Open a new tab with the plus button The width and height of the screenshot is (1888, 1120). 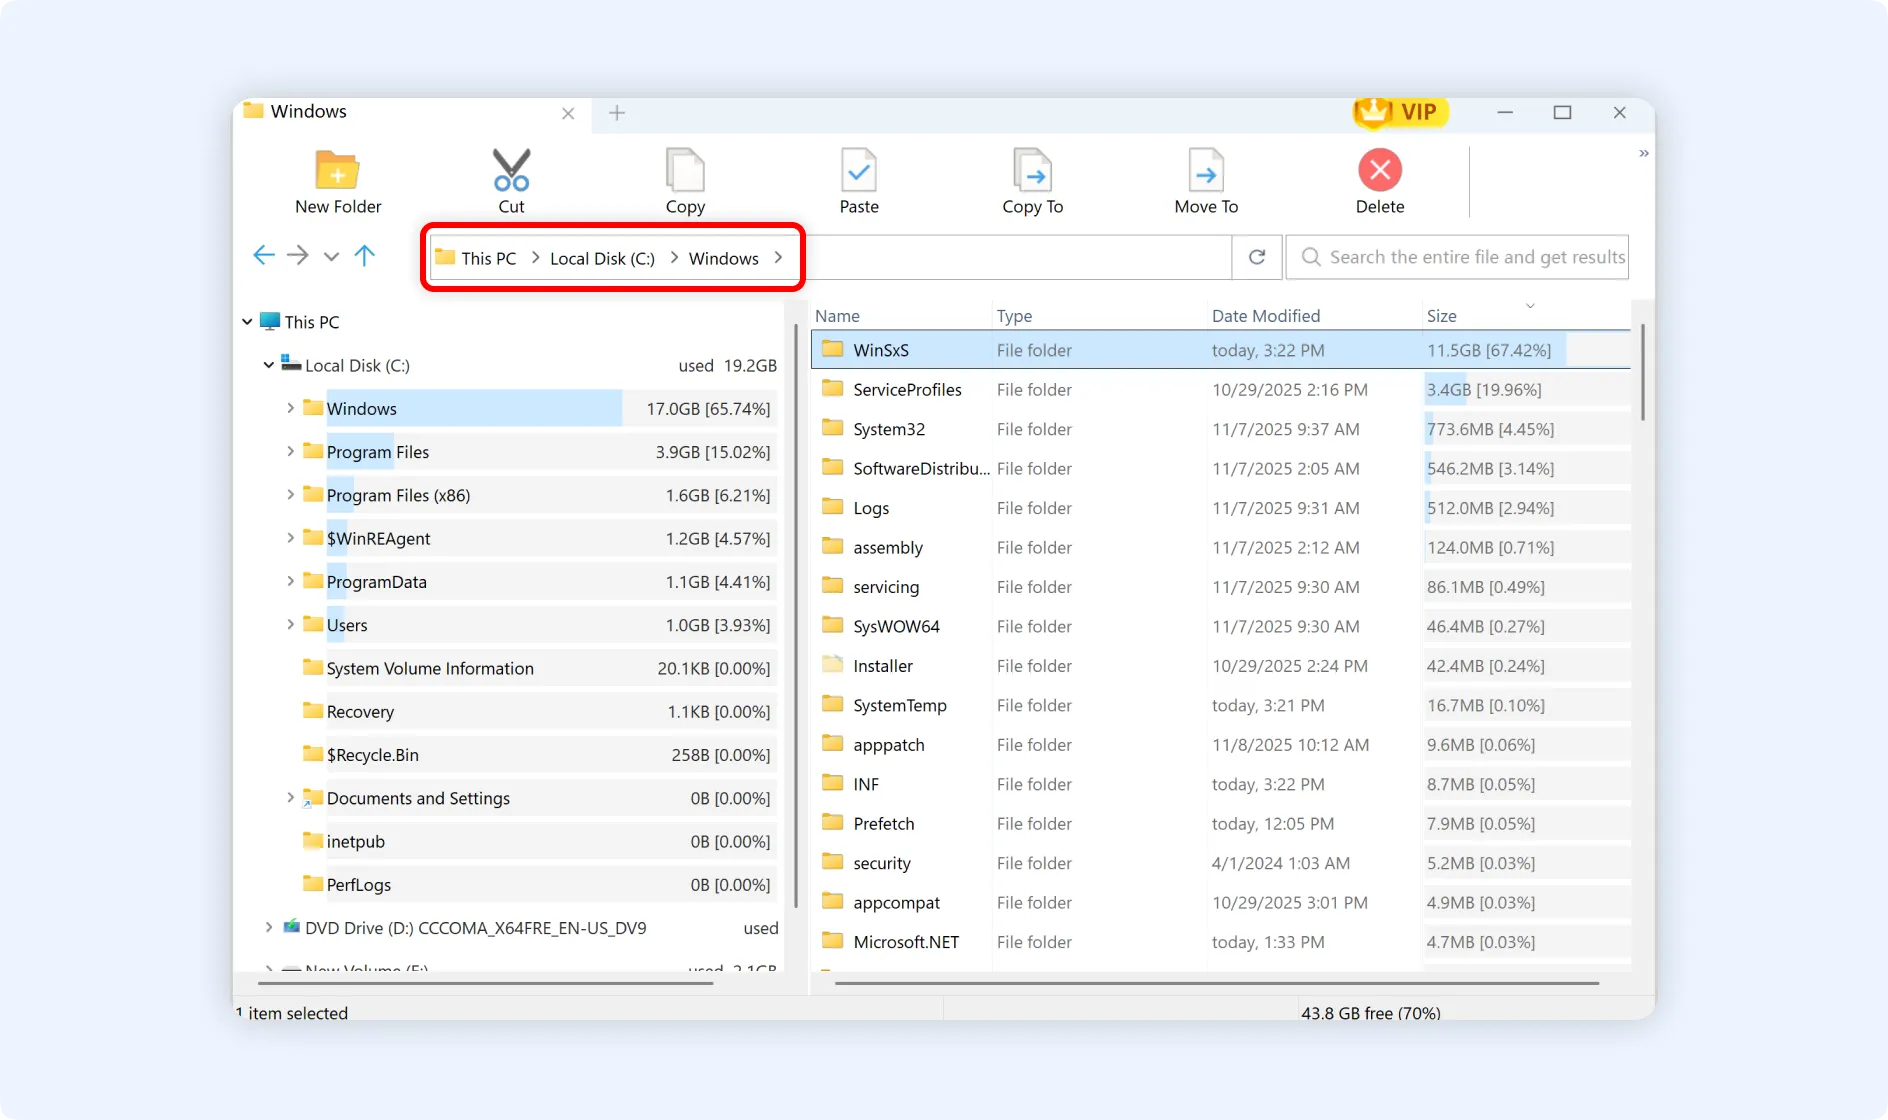pyautogui.click(x=616, y=113)
